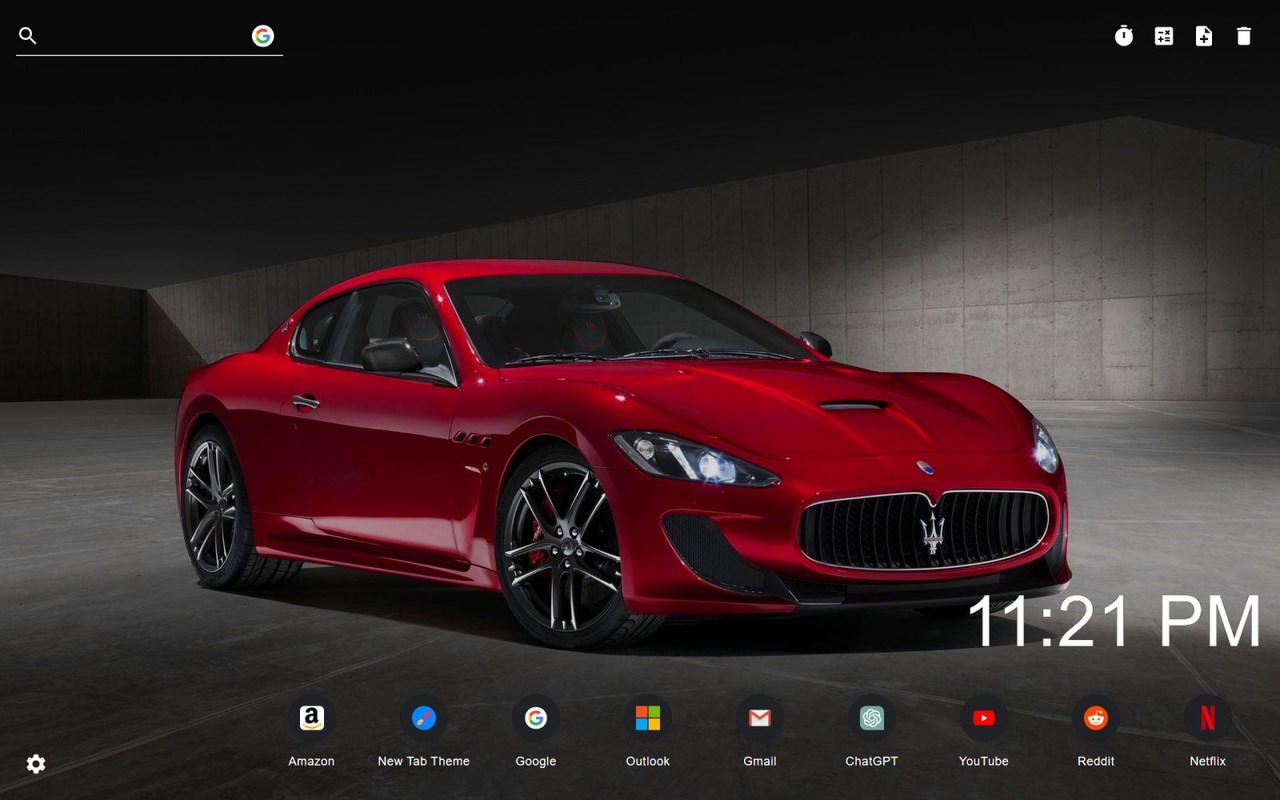Open the calculator tool

[x=1164, y=36]
